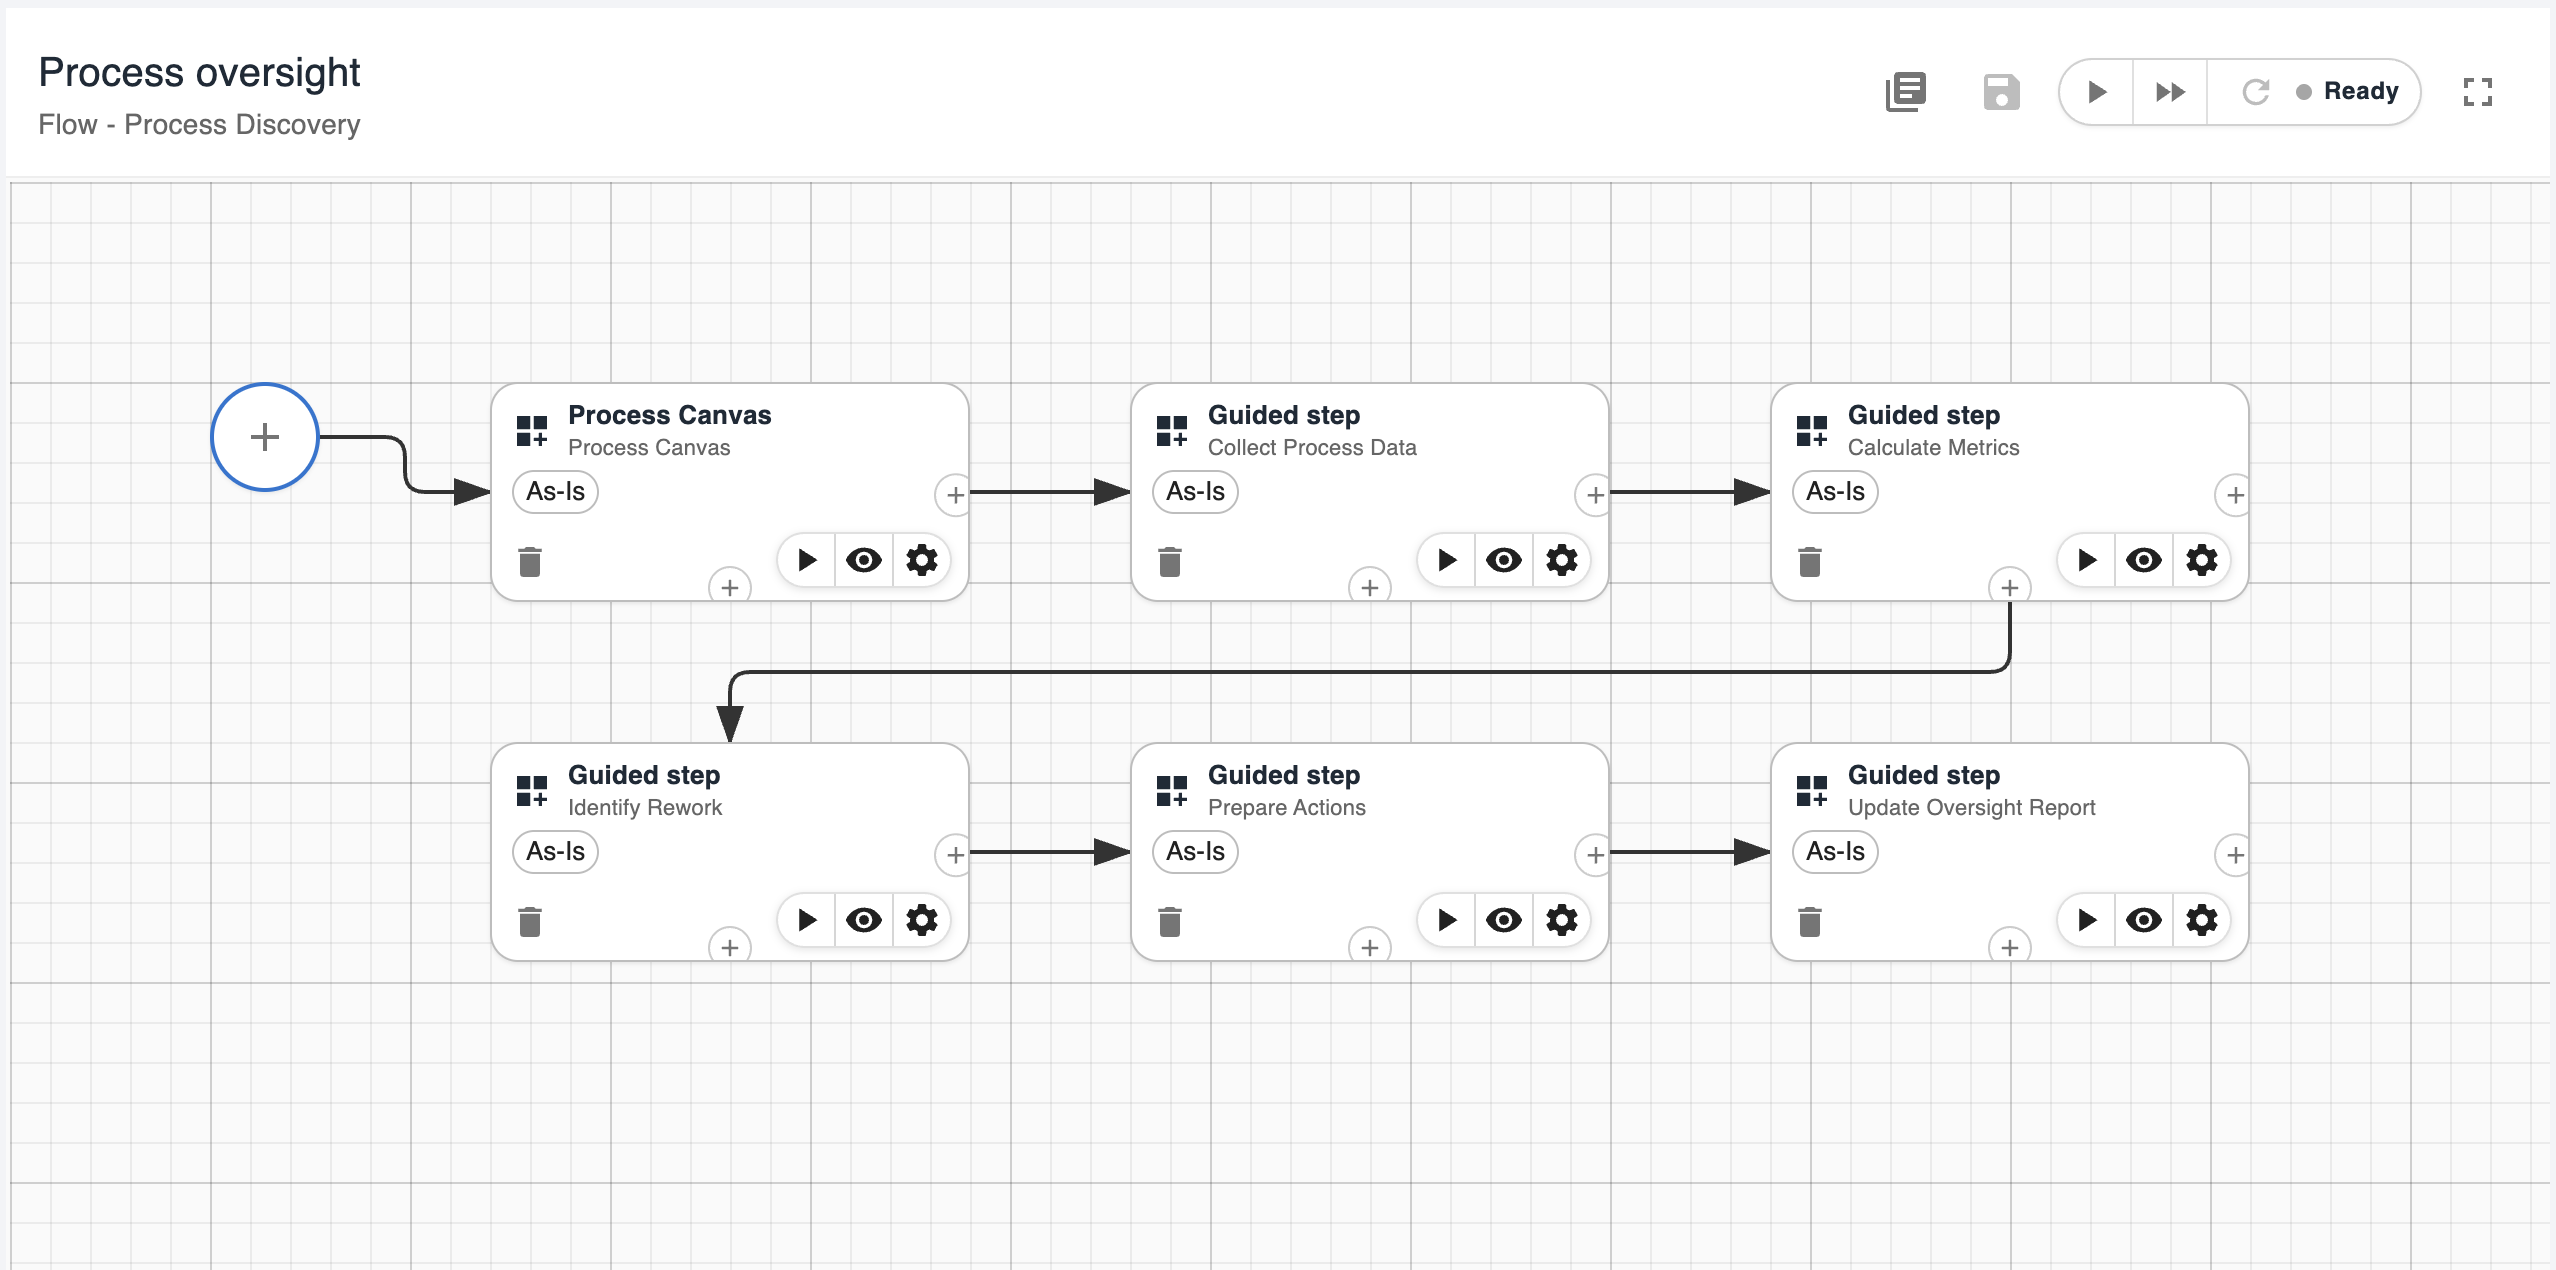Click As-Is tag on Collect Process Data
The height and width of the screenshot is (1270, 2556).
click(1196, 492)
